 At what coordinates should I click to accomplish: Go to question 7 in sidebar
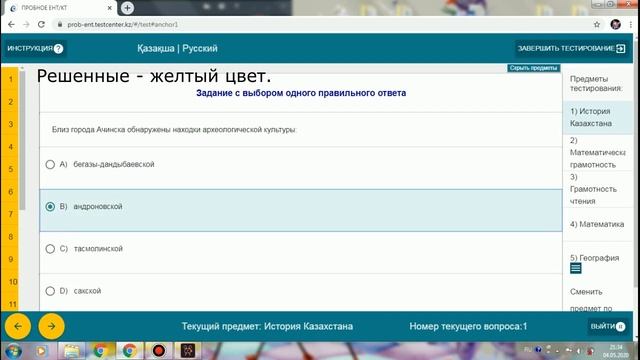tap(10, 214)
